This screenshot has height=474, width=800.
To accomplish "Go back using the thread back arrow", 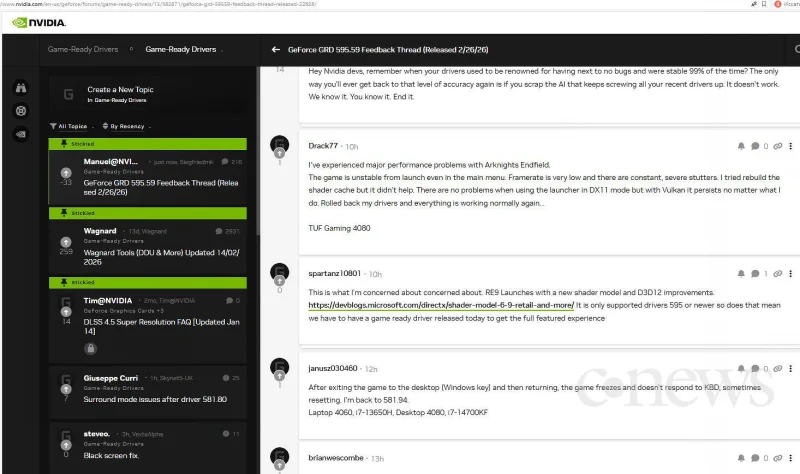I will (276, 49).
